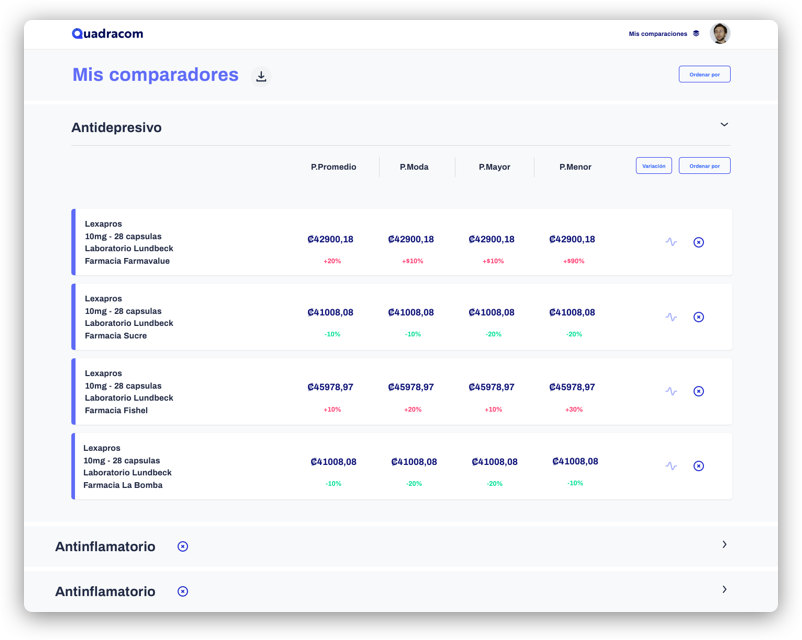This screenshot has width=802, height=640.
Task: Expand the first Antinflamatorio section
Action: point(724,545)
